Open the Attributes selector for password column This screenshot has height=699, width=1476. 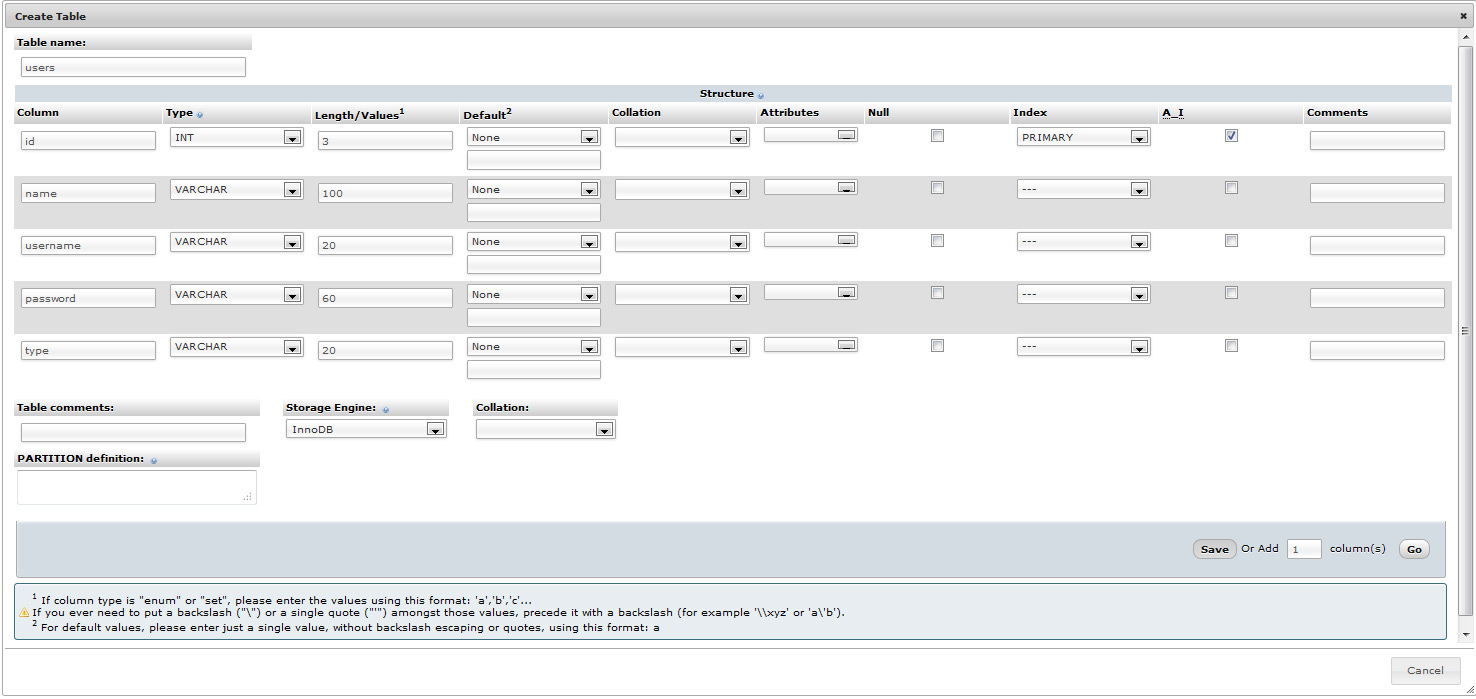(810, 293)
